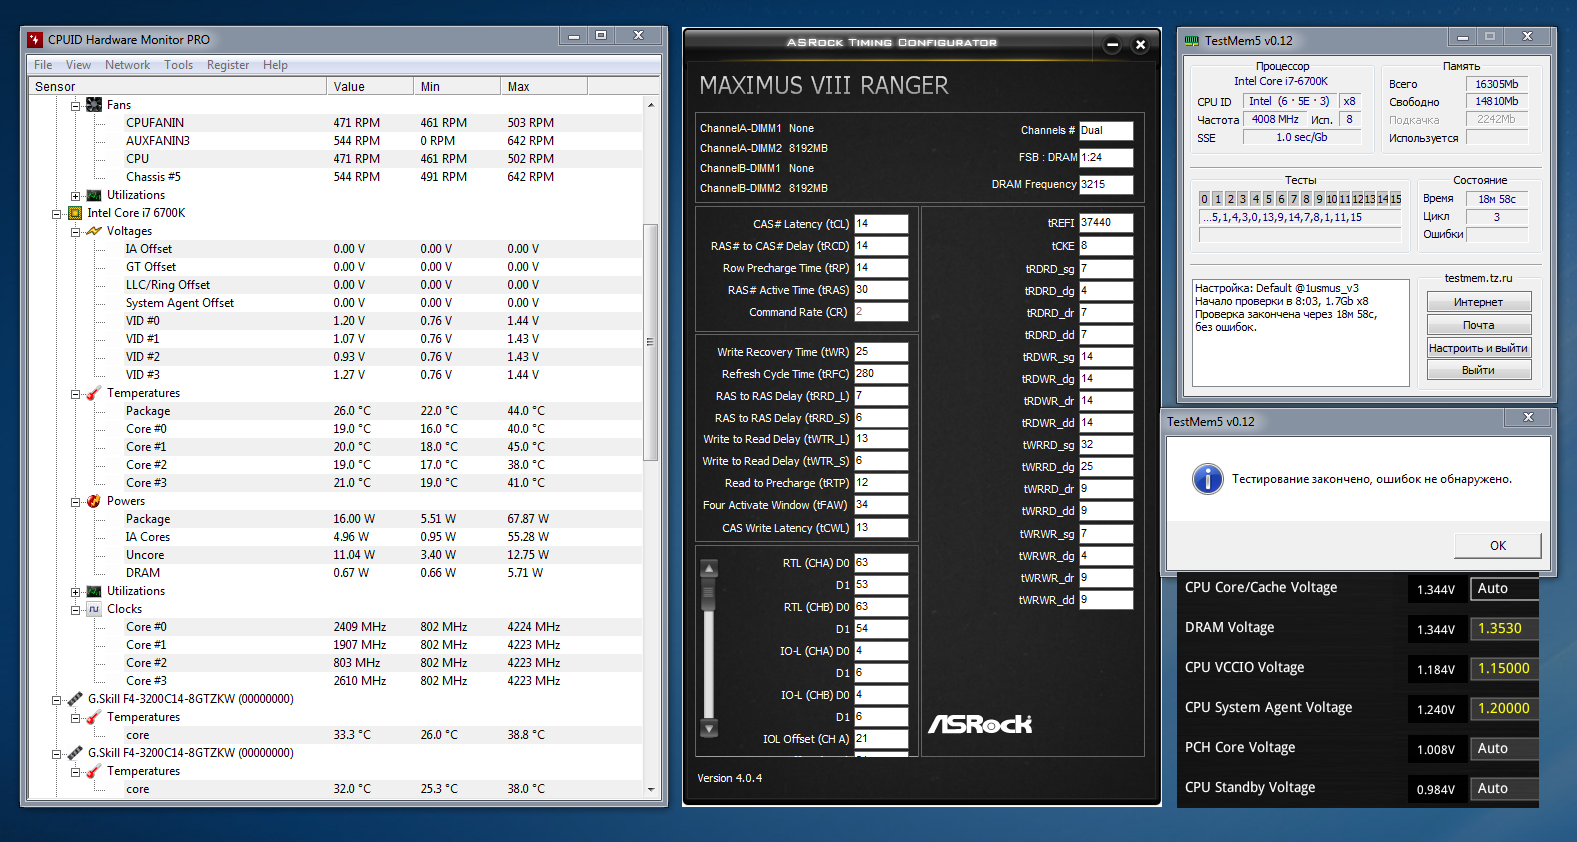This screenshot has height=842, width=1577.
Task: Confirm the test finished dialog with OK
Action: click(x=1497, y=545)
